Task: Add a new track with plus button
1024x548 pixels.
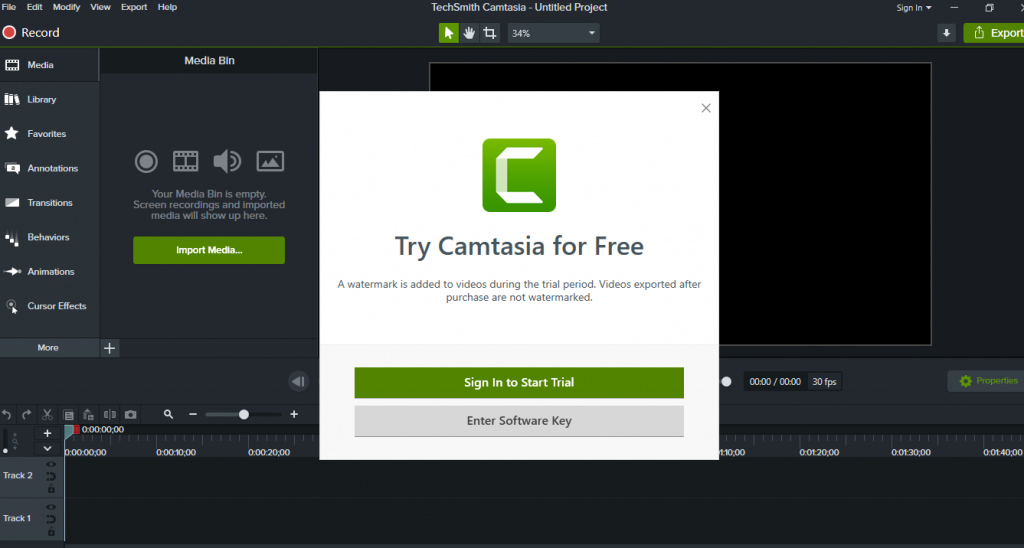Action: [x=47, y=433]
